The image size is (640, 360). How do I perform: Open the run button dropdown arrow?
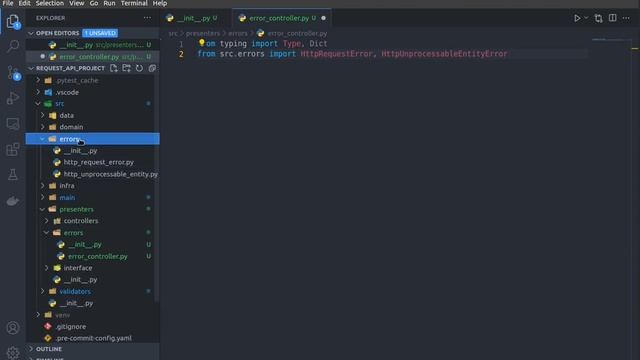pyautogui.click(x=586, y=18)
